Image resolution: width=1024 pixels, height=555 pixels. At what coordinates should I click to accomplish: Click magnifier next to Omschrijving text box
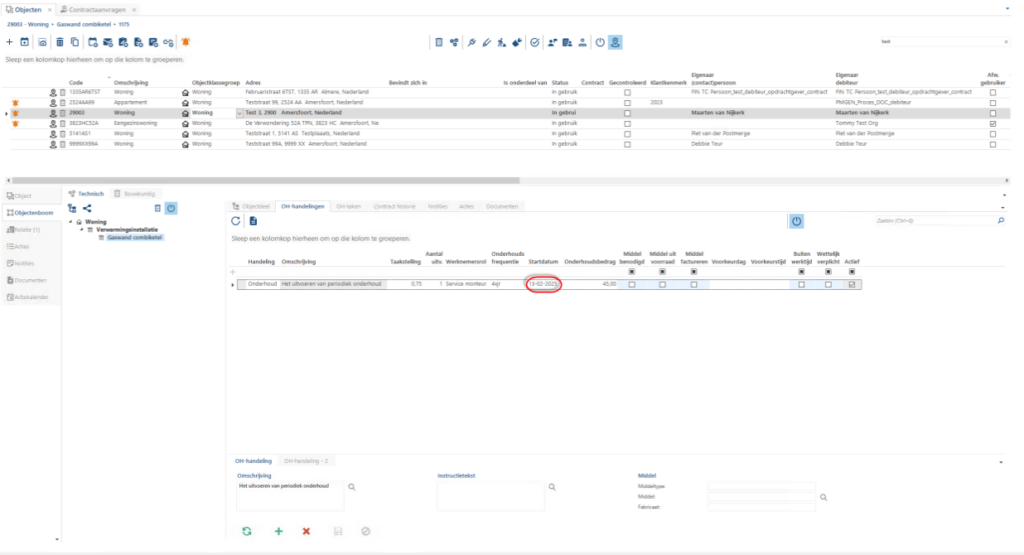pos(351,487)
